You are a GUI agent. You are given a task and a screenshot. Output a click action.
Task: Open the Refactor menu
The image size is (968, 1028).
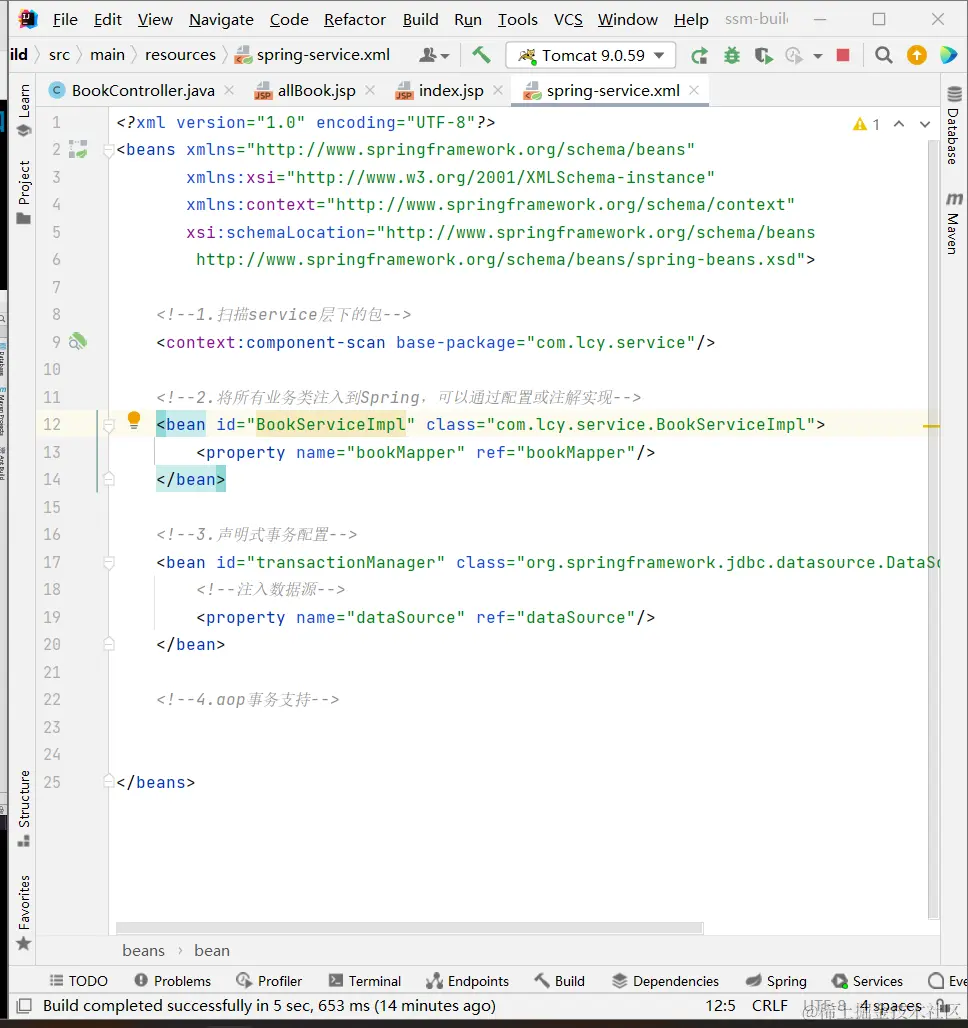pos(355,20)
